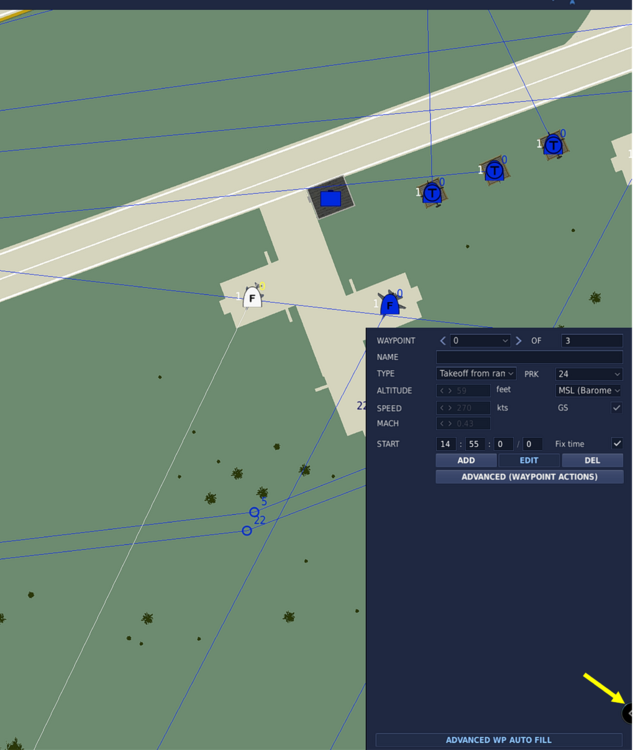
Task: Select the blue F aircraft unit on apron
Action: click(x=390, y=305)
